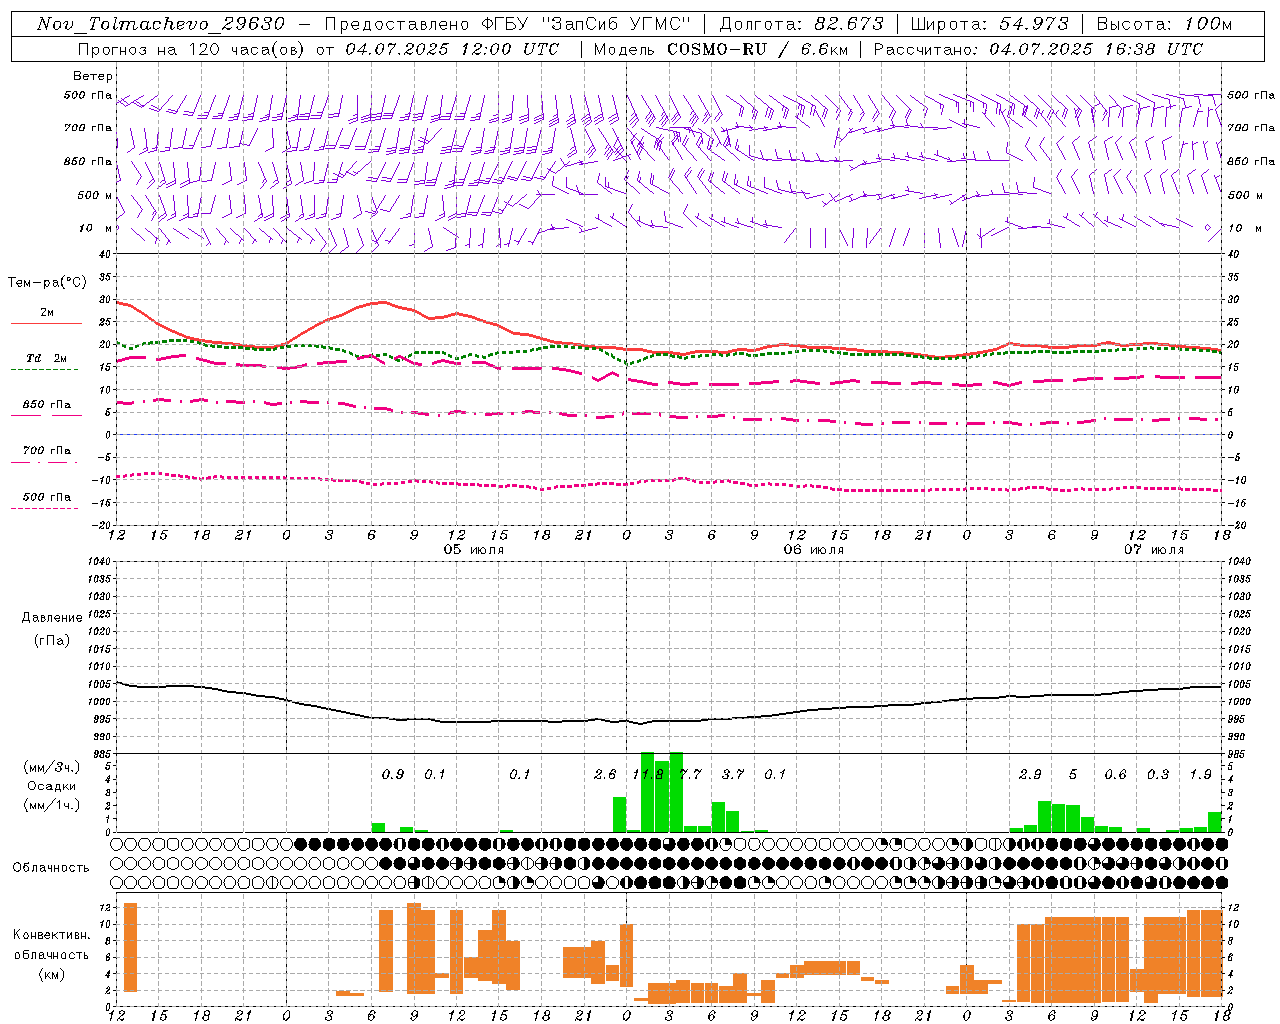This screenshot has width=1280, height=1024.
Task: Click the station title Nov_Tolmachevo_29630
Action: (161, 24)
